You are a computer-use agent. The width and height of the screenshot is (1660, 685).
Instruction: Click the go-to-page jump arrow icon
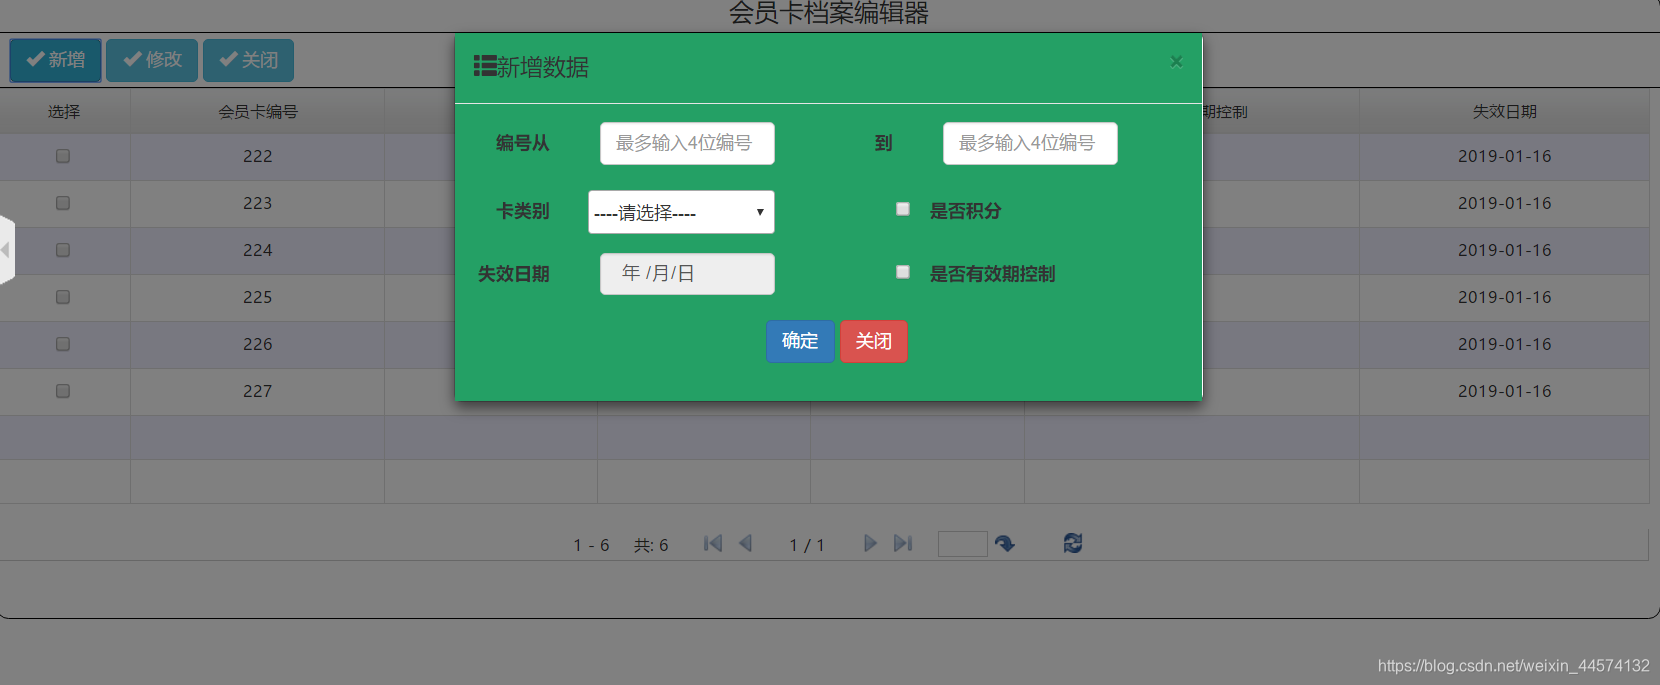pos(1005,543)
